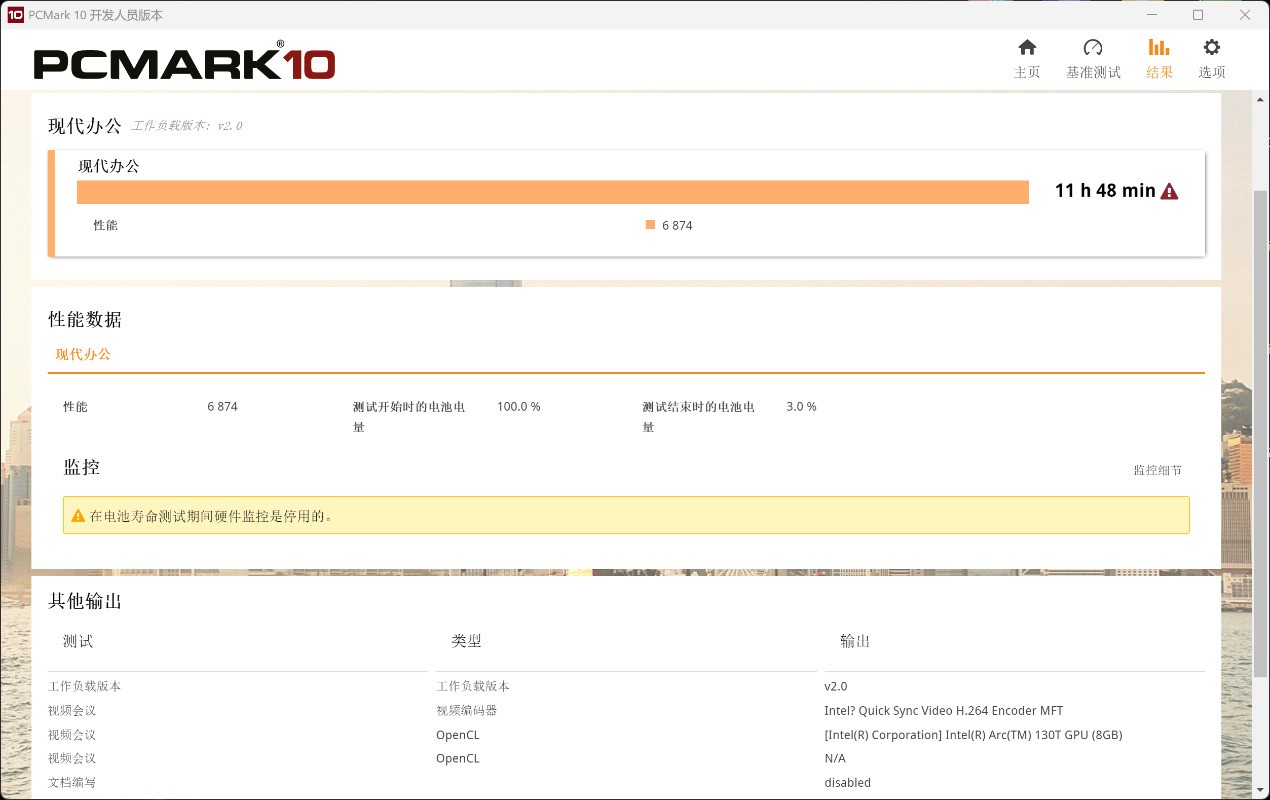Viewport: 1270px width, 800px height.
Task: Click the PCMark 10 title bar app icon
Action: [x=15, y=15]
